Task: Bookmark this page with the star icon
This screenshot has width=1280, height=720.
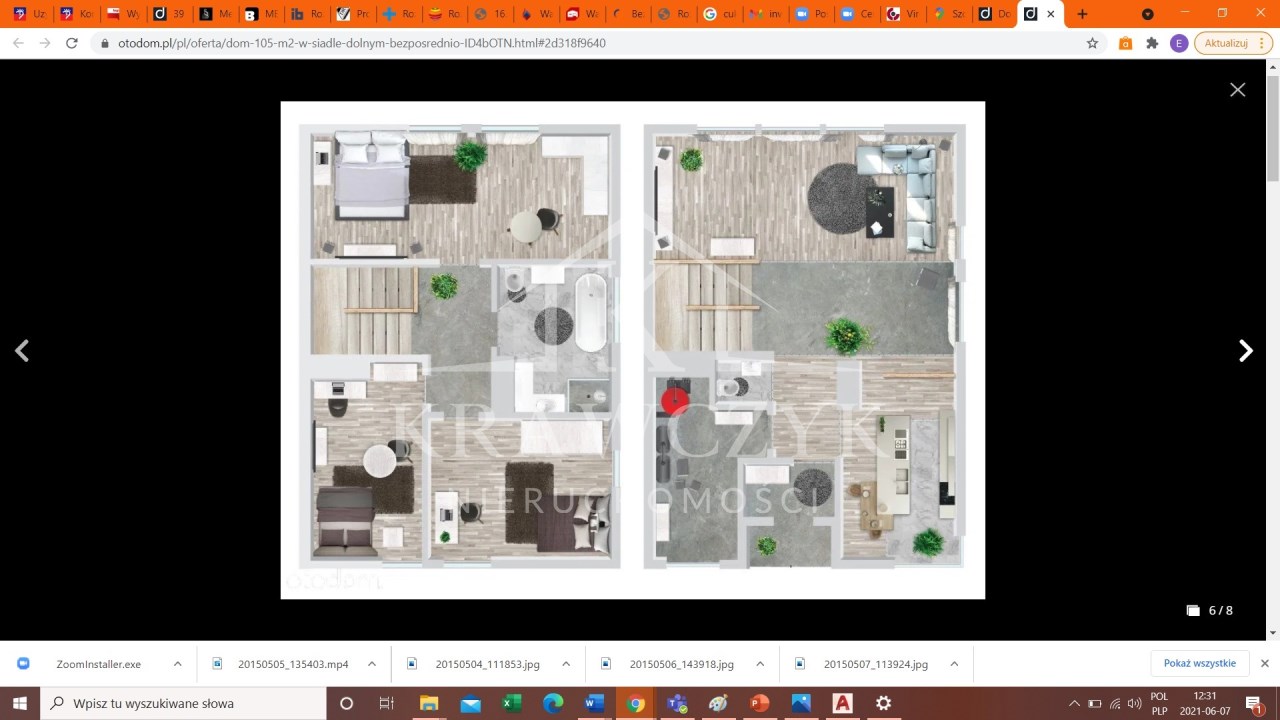Action: coord(1092,43)
